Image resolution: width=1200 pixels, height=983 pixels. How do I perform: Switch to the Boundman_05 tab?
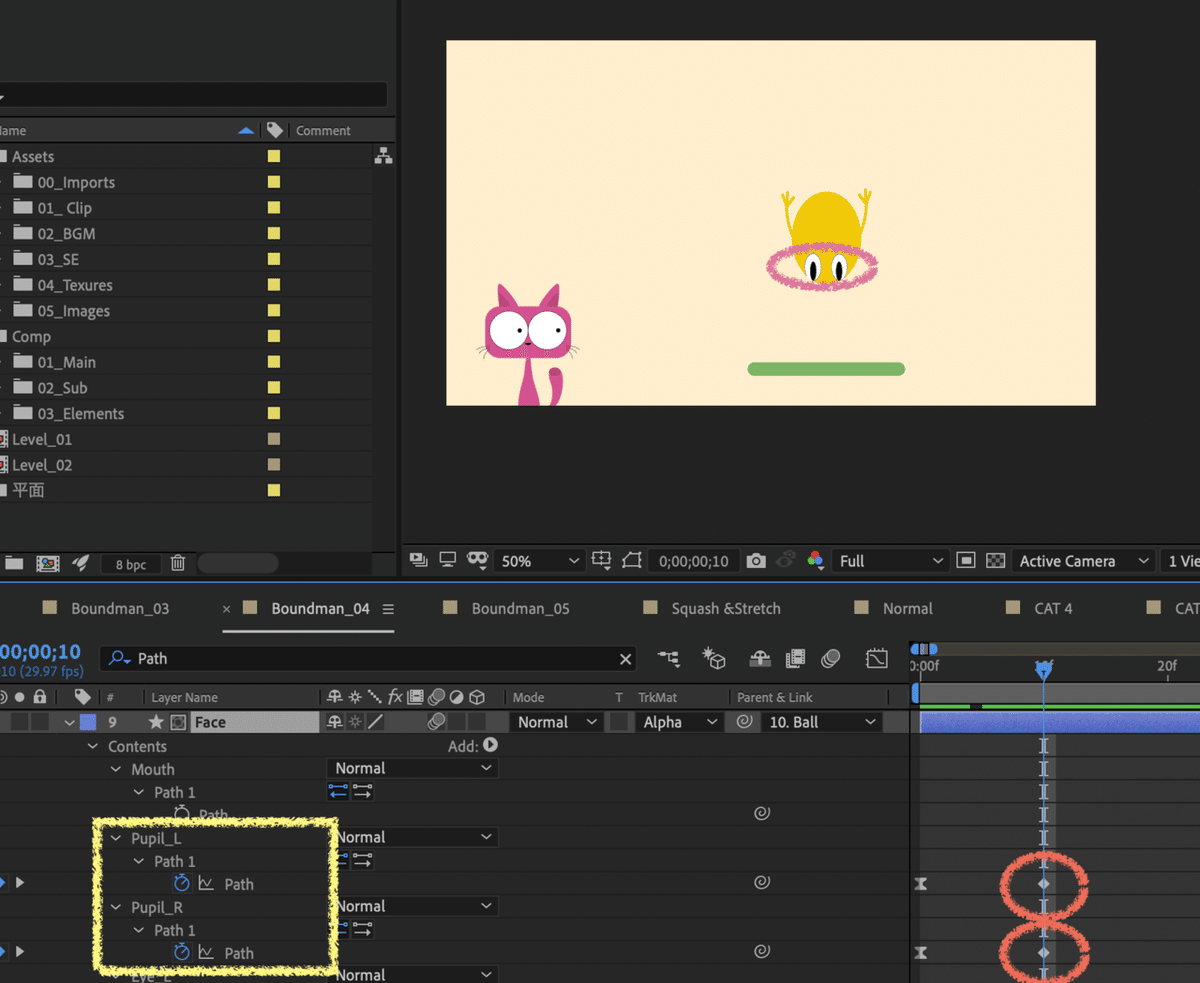coord(520,608)
